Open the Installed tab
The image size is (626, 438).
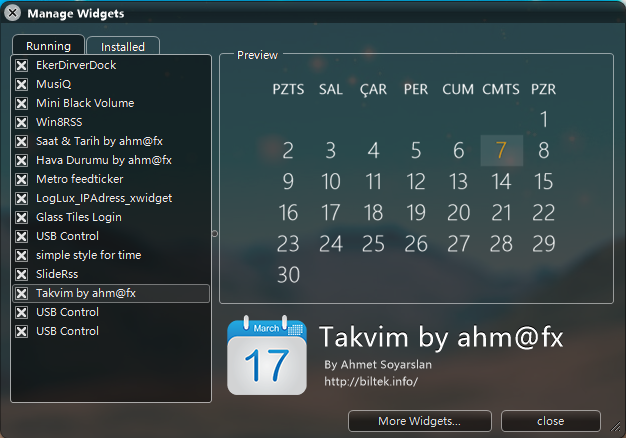pyautogui.click(x=123, y=47)
